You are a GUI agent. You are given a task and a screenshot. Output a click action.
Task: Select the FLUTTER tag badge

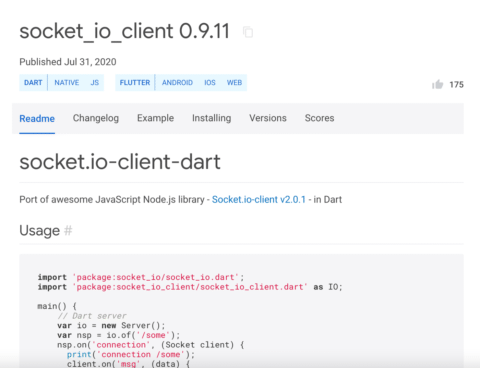click(135, 82)
